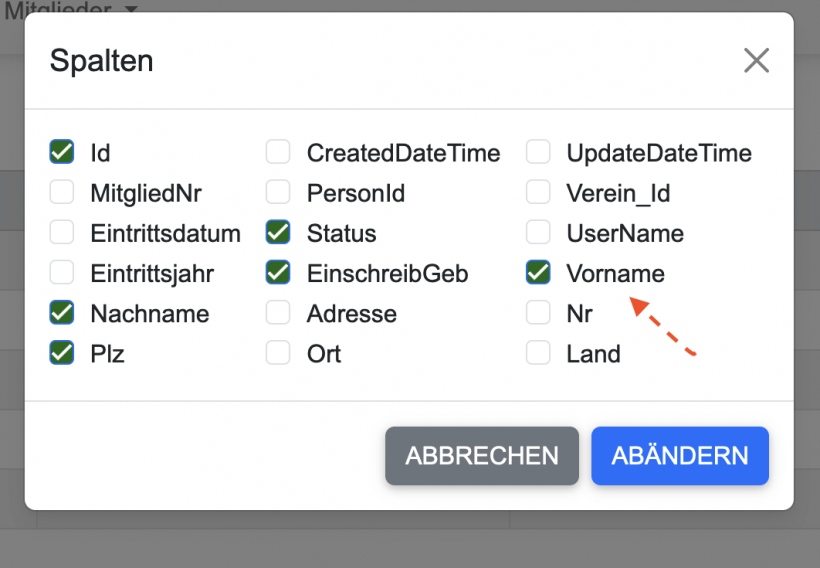Uncheck the Vorname column checkbox
Image resolution: width=820 pixels, height=568 pixels.
coord(538,273)
